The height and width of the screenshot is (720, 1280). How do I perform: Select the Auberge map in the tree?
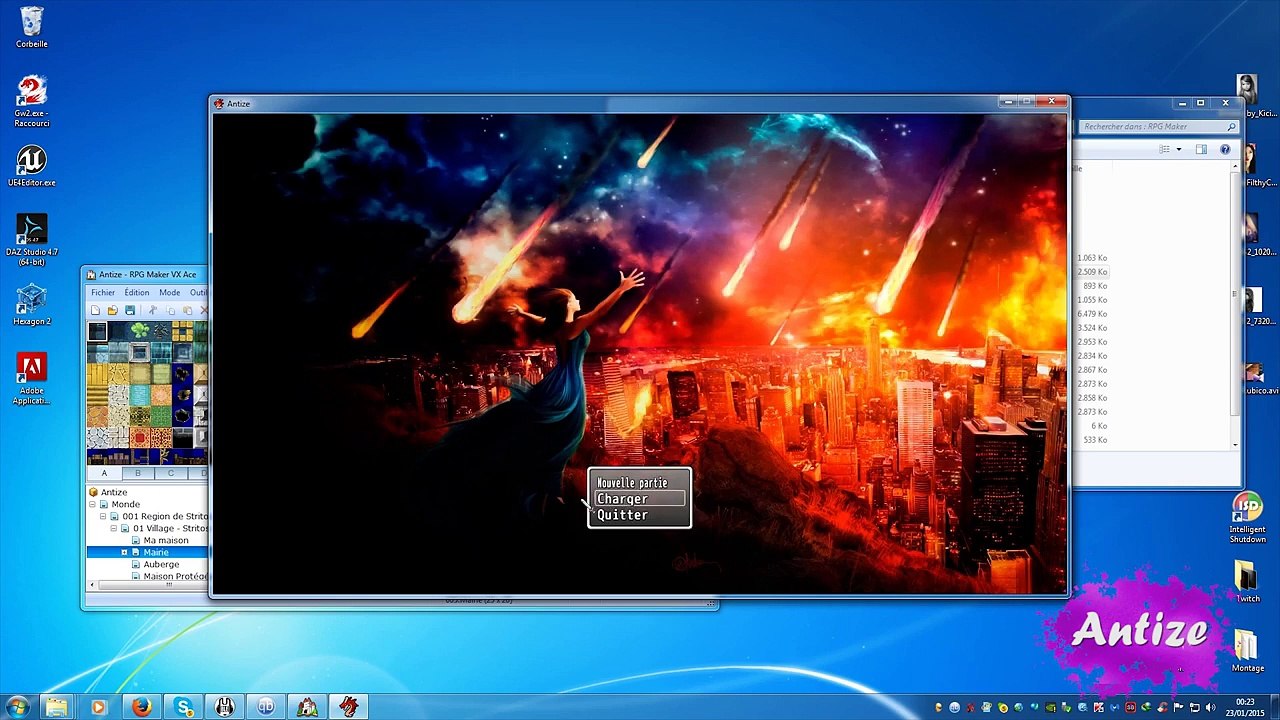coord(161,564)
